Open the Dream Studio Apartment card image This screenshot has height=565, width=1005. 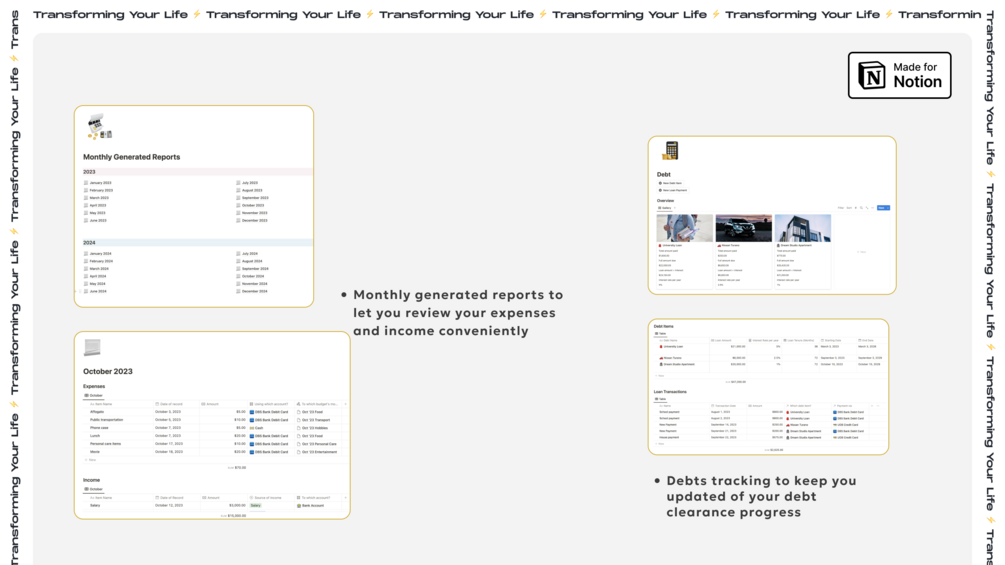point(802,228)
